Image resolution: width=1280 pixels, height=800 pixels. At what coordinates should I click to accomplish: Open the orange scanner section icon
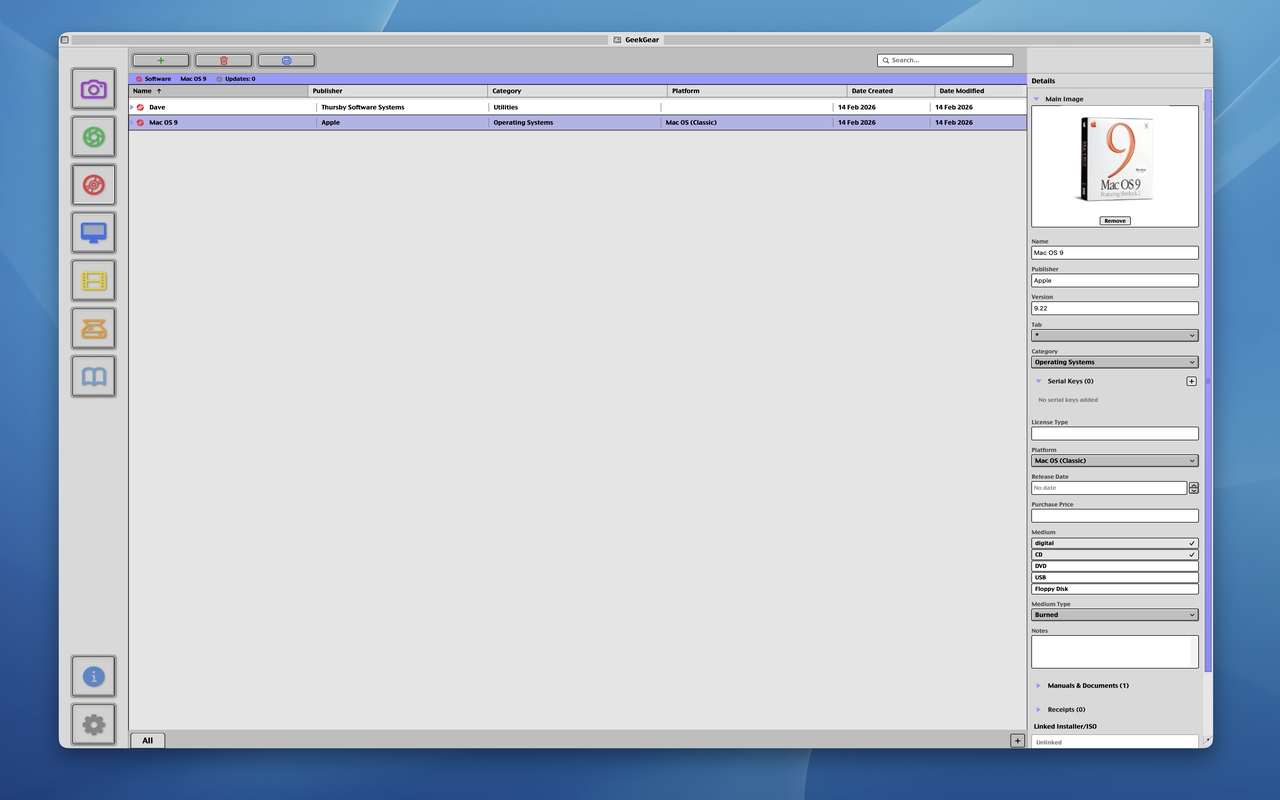[93, 328]
